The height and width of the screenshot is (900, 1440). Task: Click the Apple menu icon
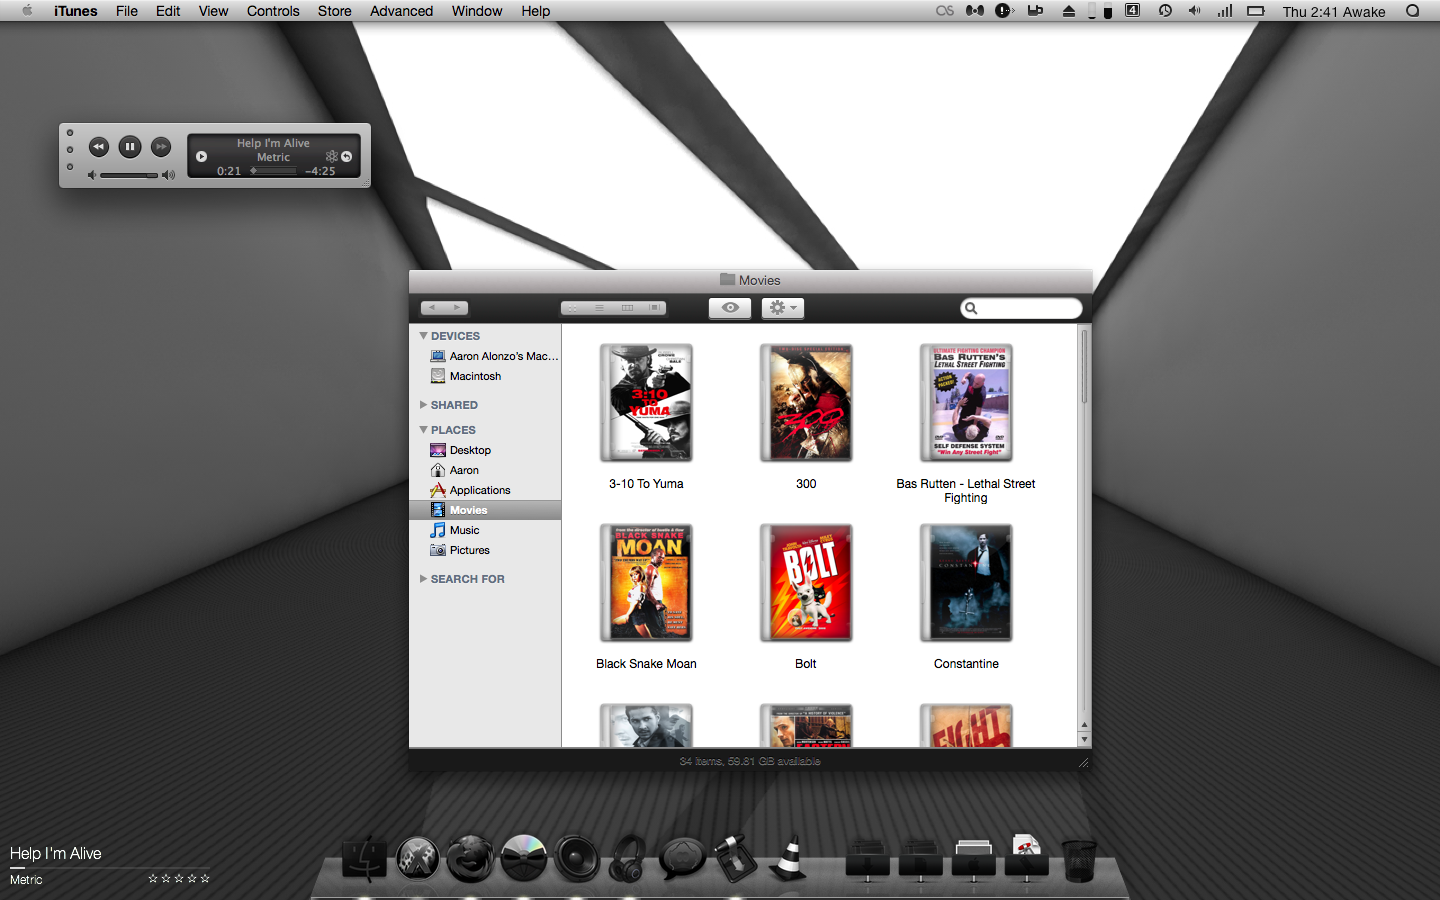pos(27,11)
